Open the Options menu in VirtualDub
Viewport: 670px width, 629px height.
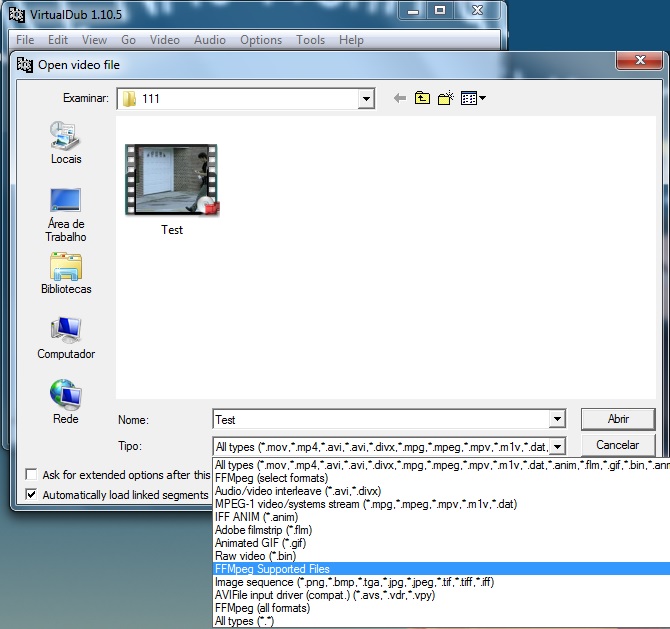261,40
